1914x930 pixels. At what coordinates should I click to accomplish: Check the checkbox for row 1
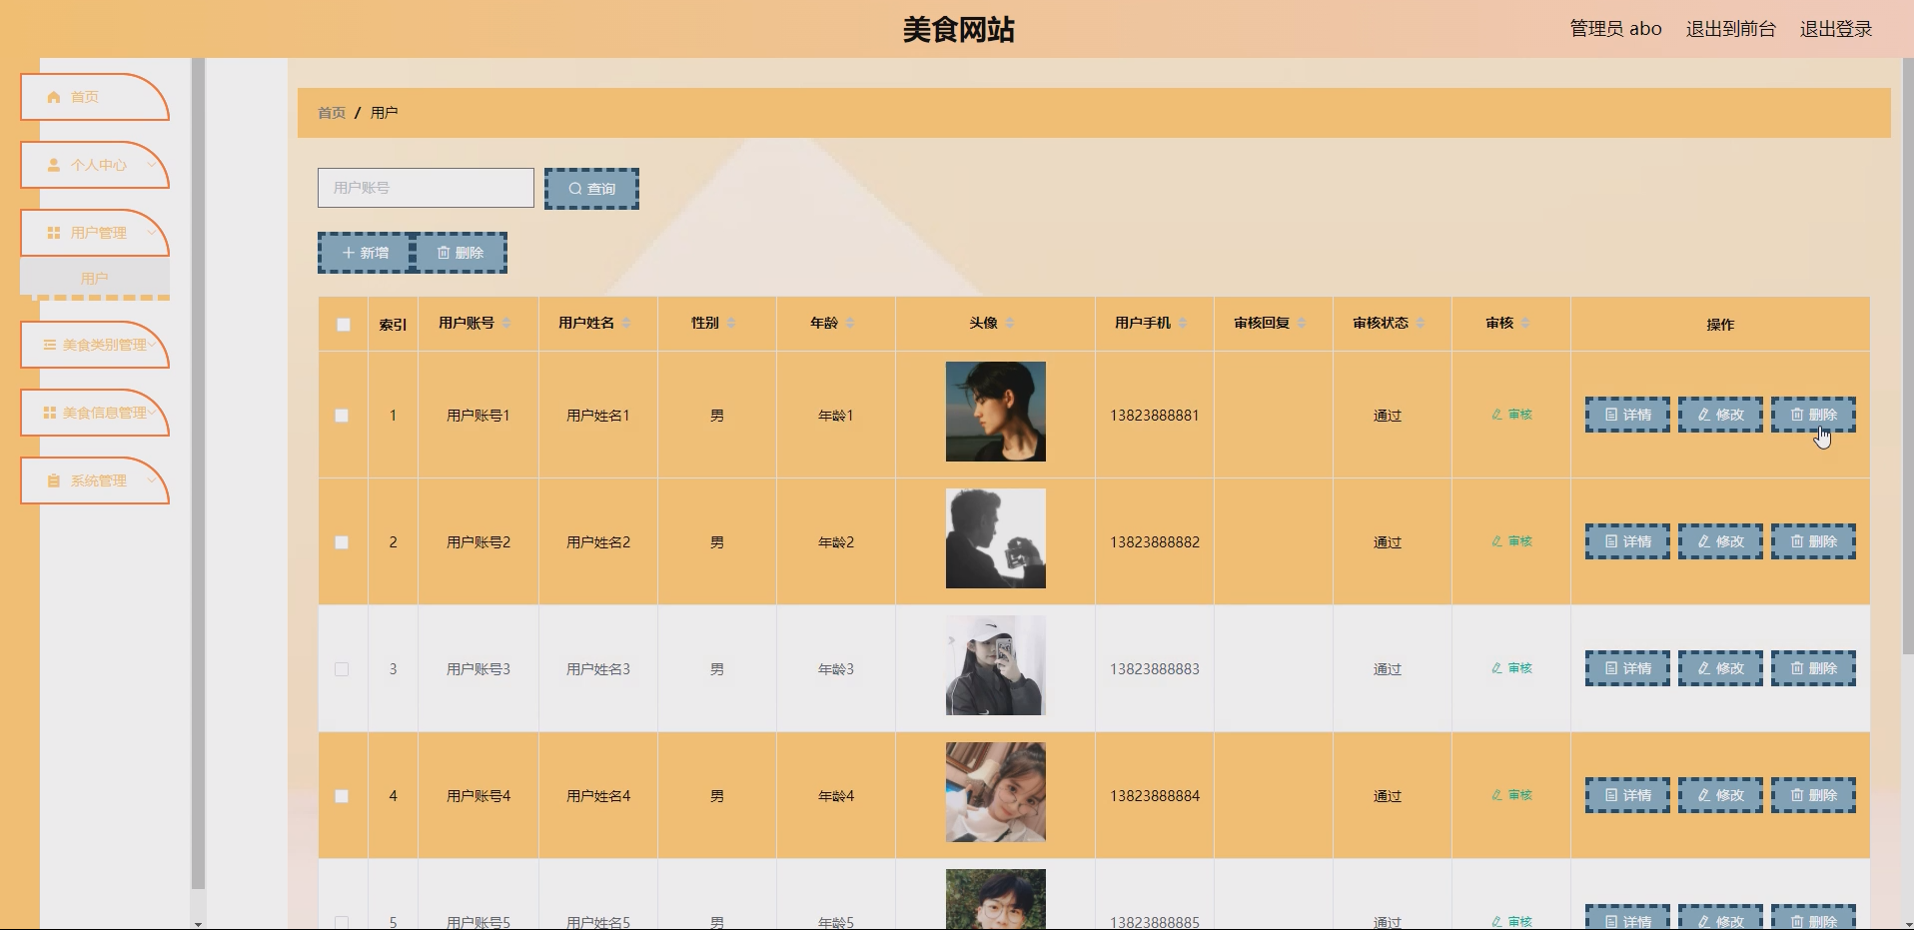coord(342,415)
